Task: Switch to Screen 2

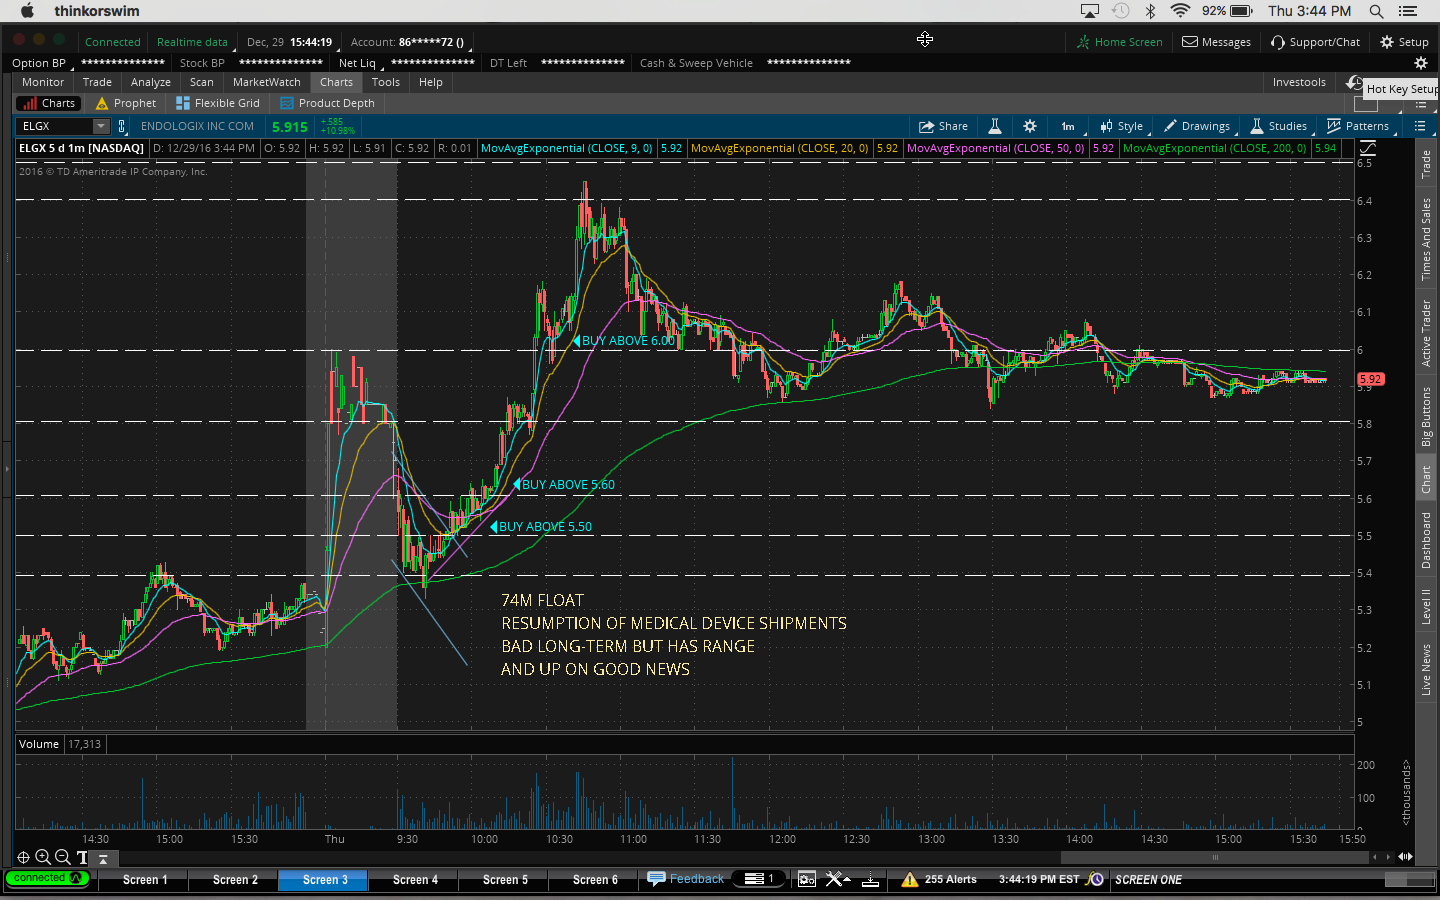Action: click(235, 880)
